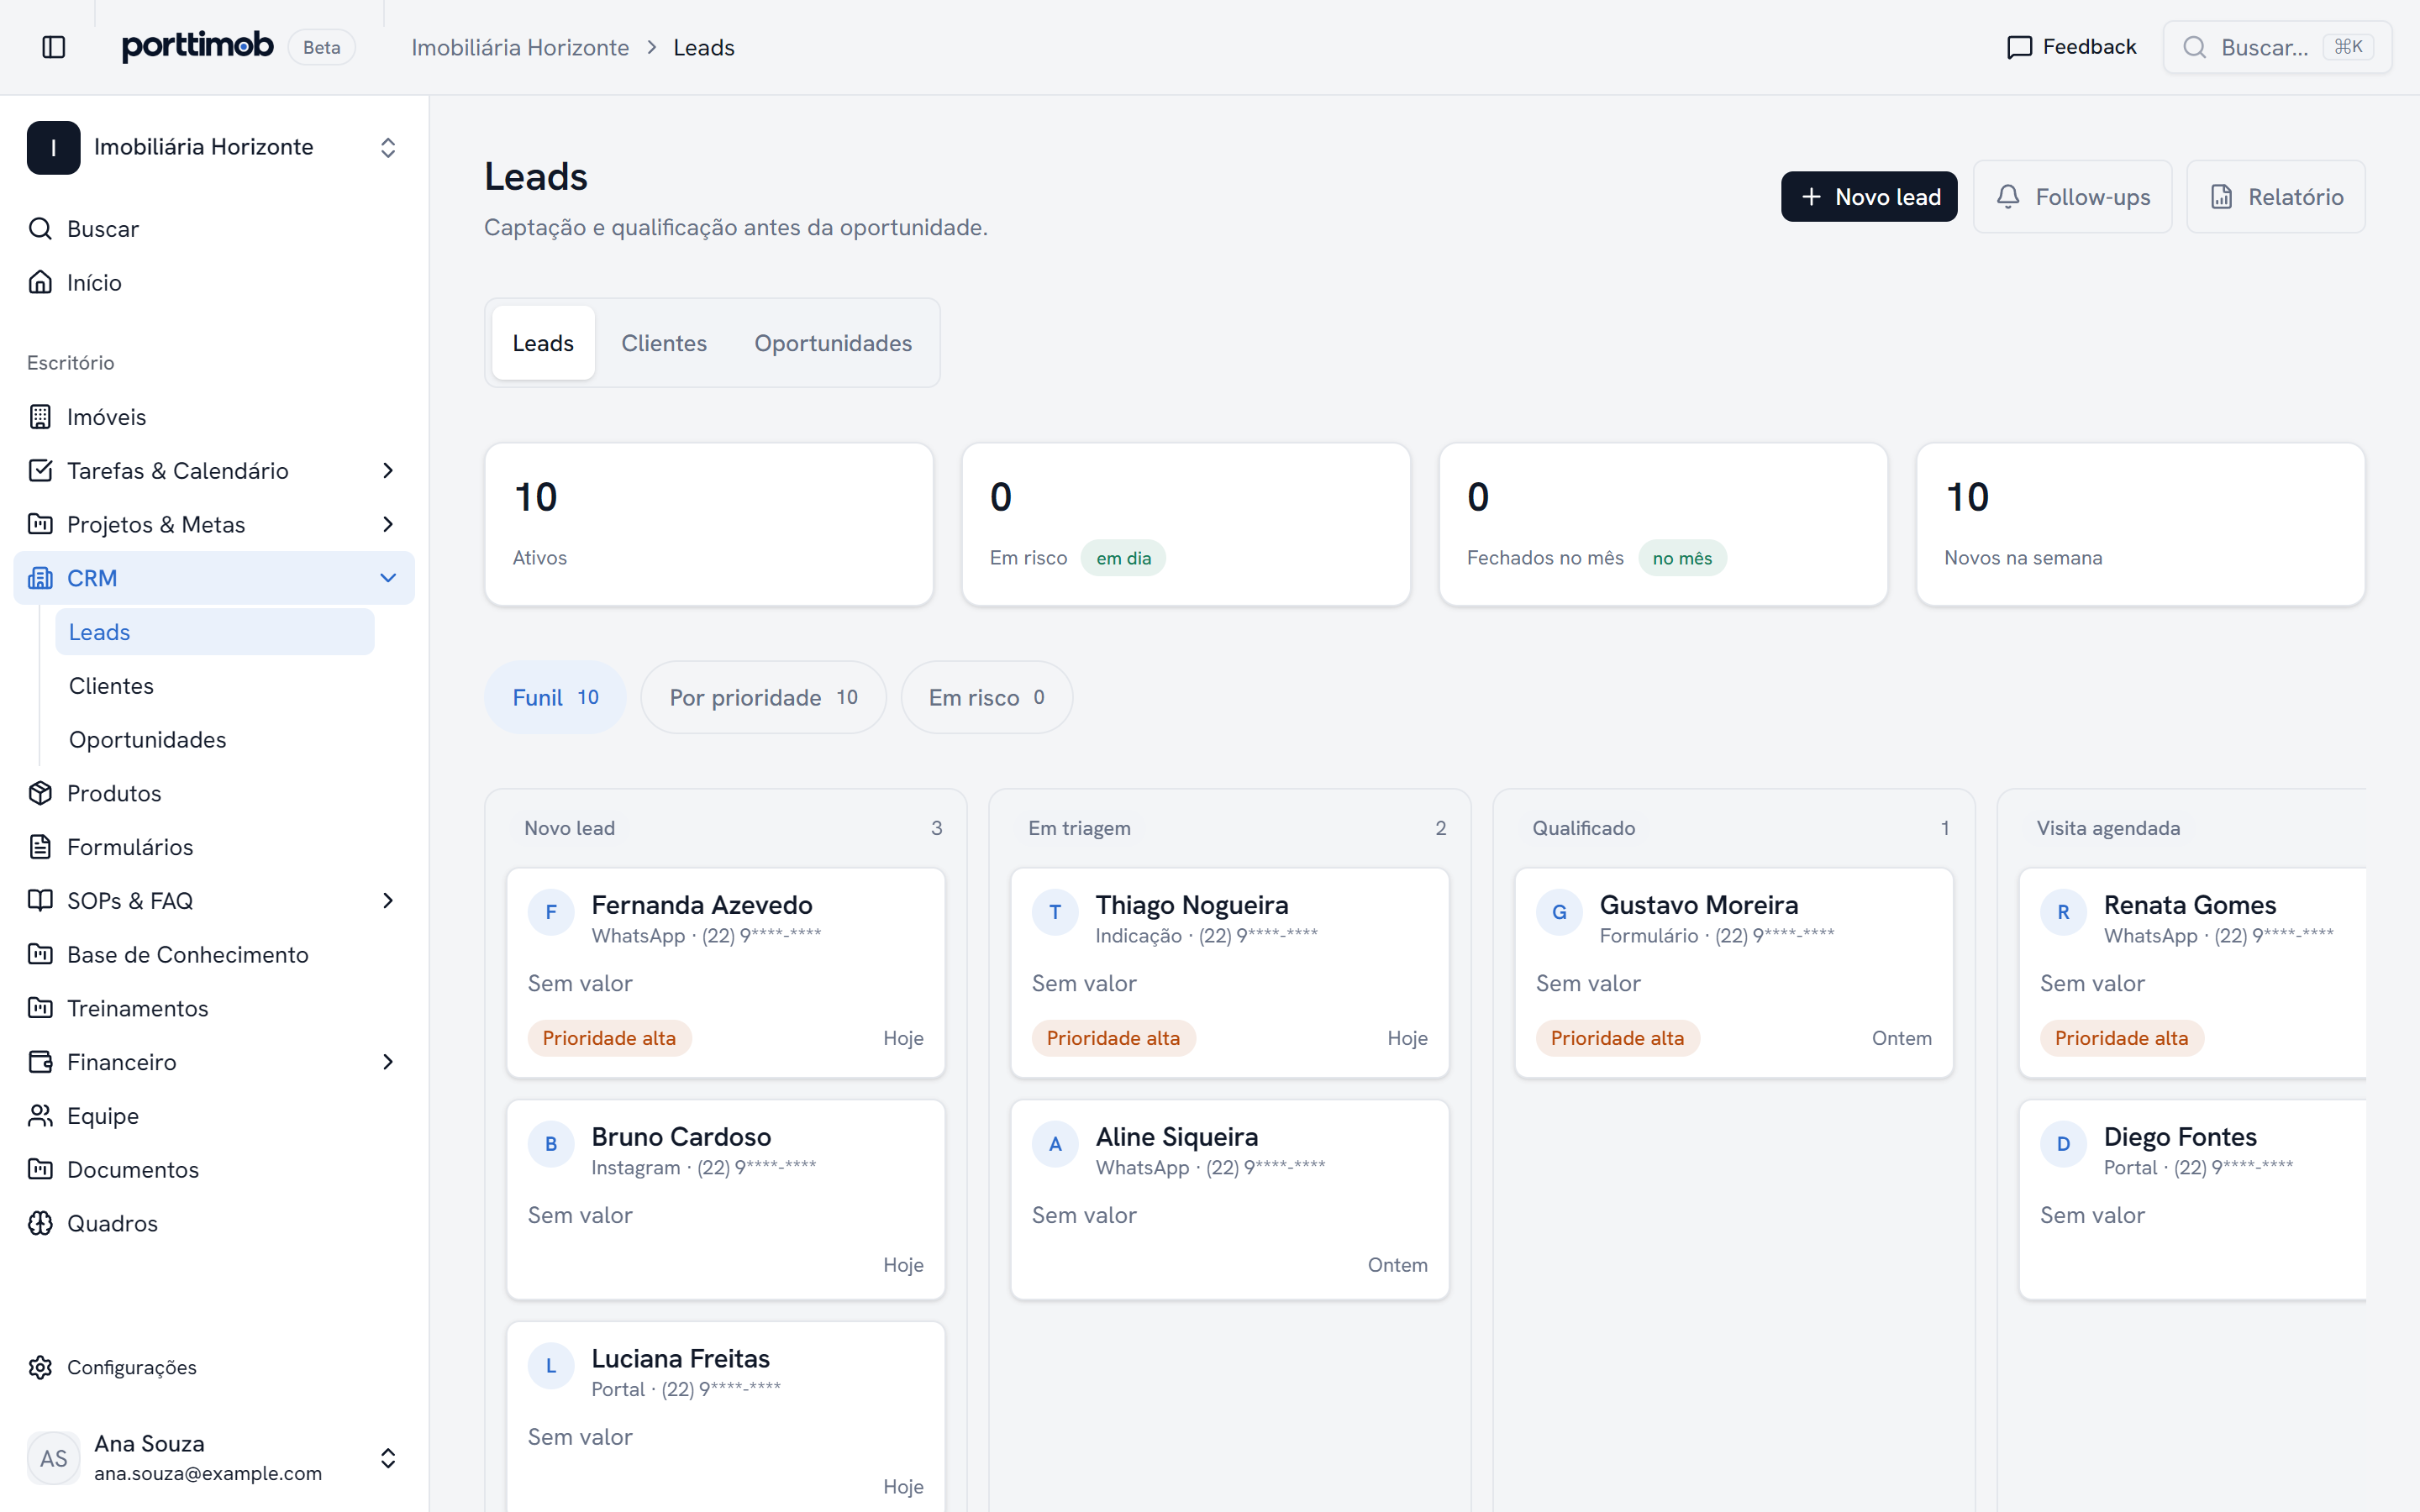Click the Relatório file icon

(2221, 197)
